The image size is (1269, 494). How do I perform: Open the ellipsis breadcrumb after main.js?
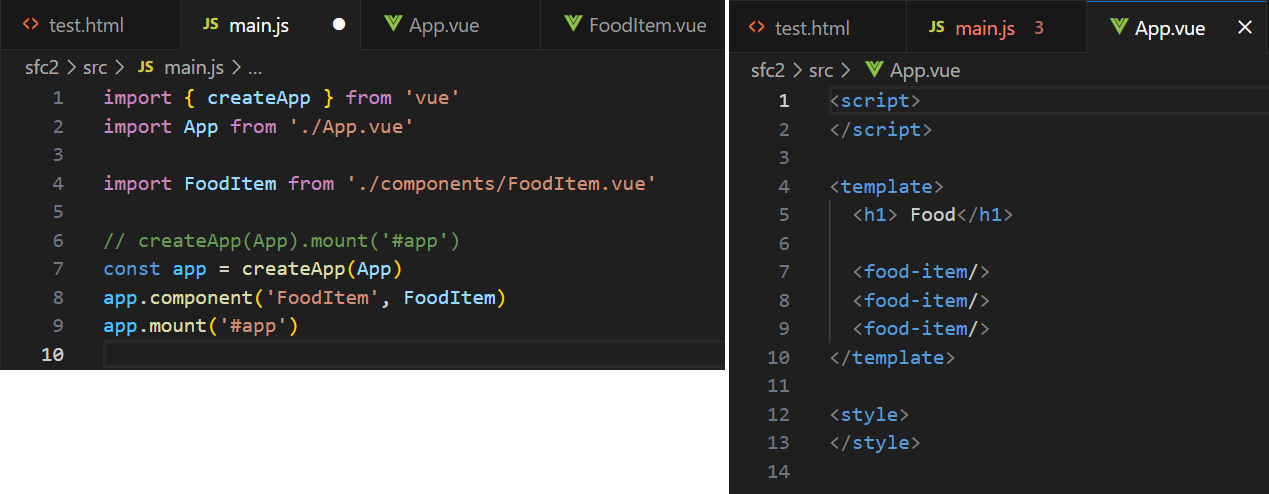[x=254, y=68]
